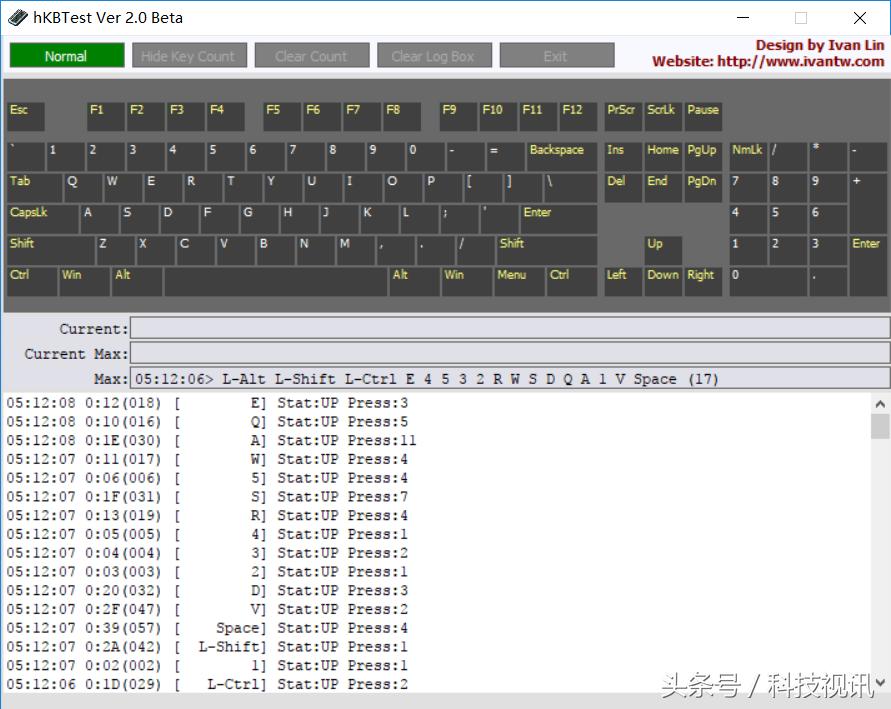The image size is (891, 709).
Task: Click the Home key tile
Action: click(663, 157)
